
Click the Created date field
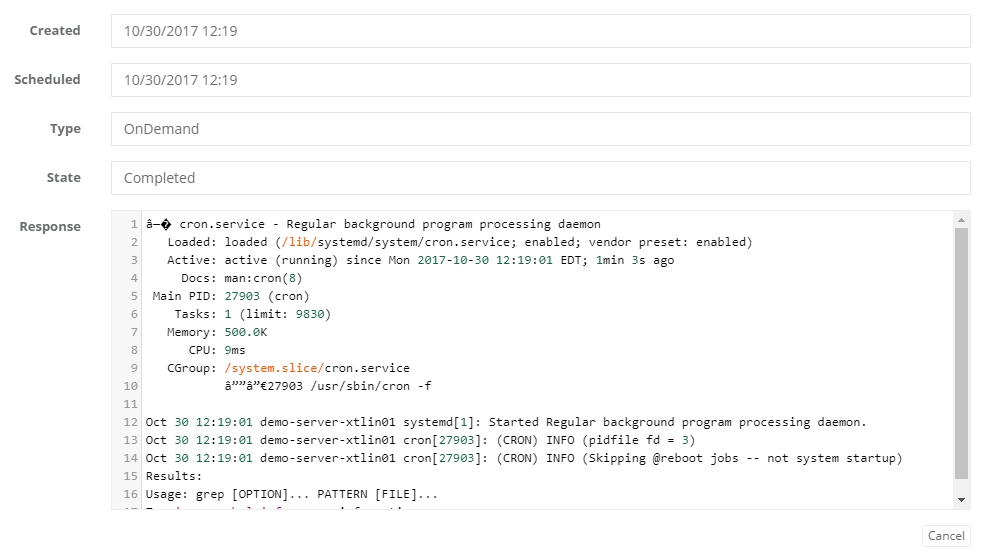(540, 31)
